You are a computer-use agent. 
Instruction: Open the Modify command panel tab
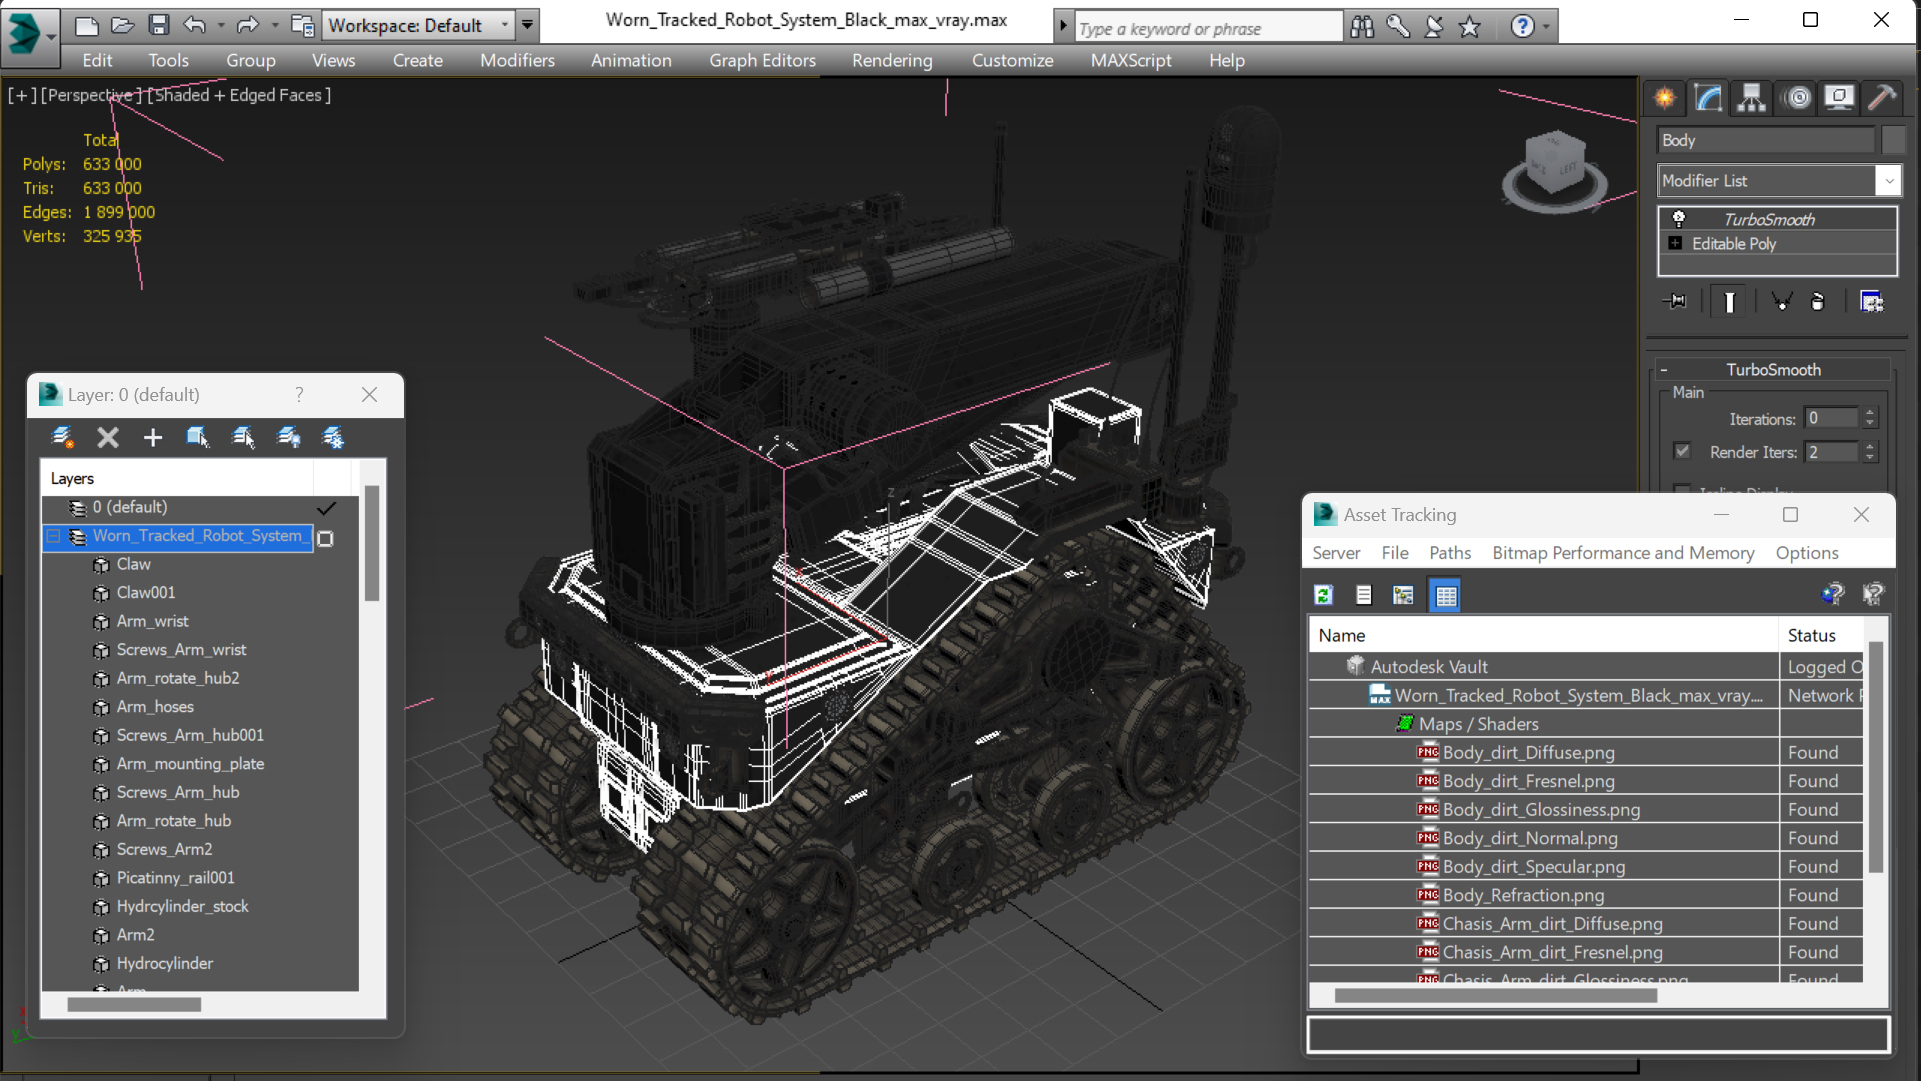tap(1708, 98)
